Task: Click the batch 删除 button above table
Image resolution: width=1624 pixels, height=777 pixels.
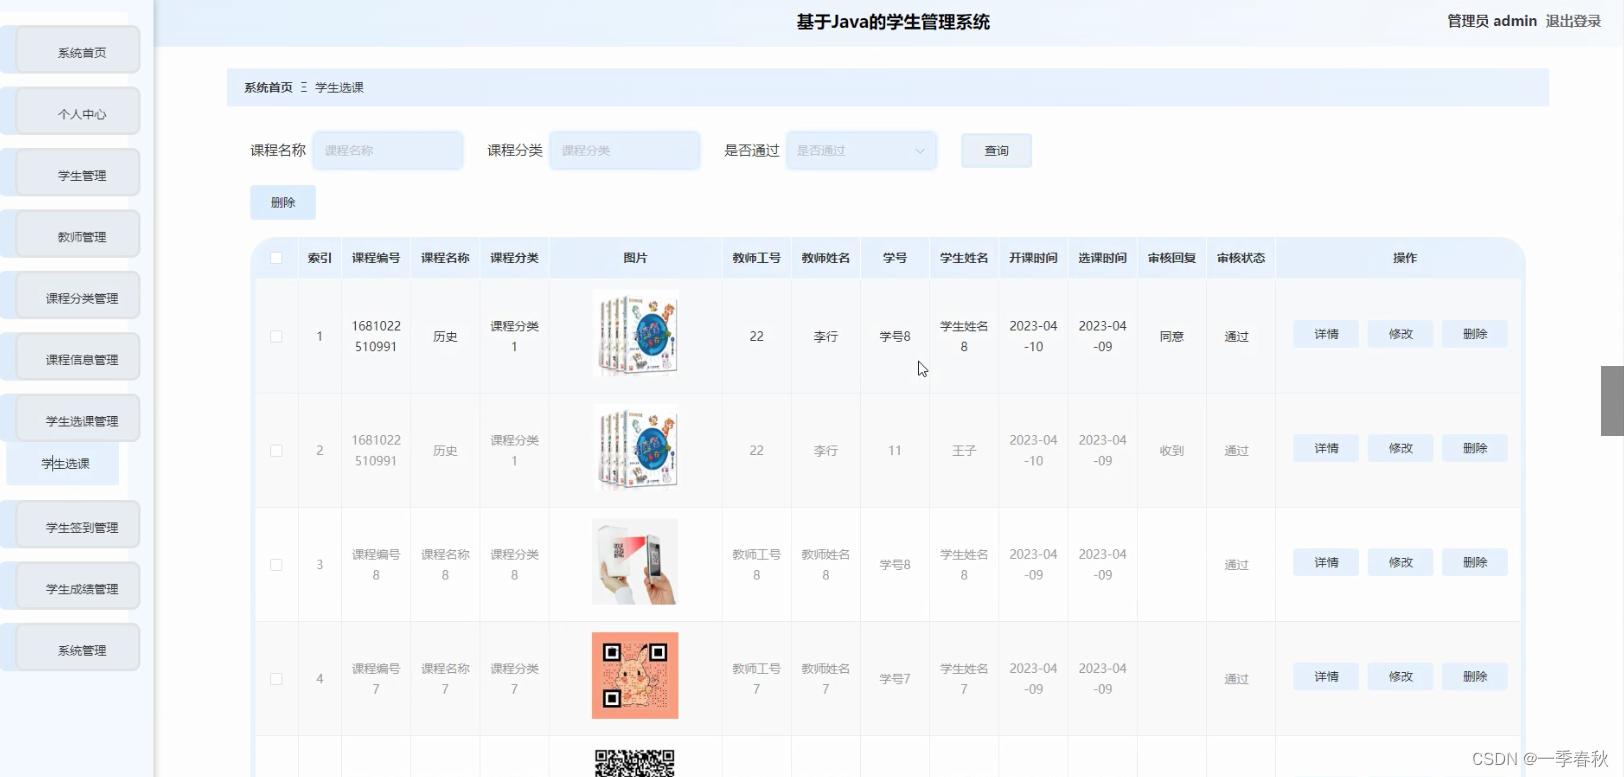Action: coord(283,202)
